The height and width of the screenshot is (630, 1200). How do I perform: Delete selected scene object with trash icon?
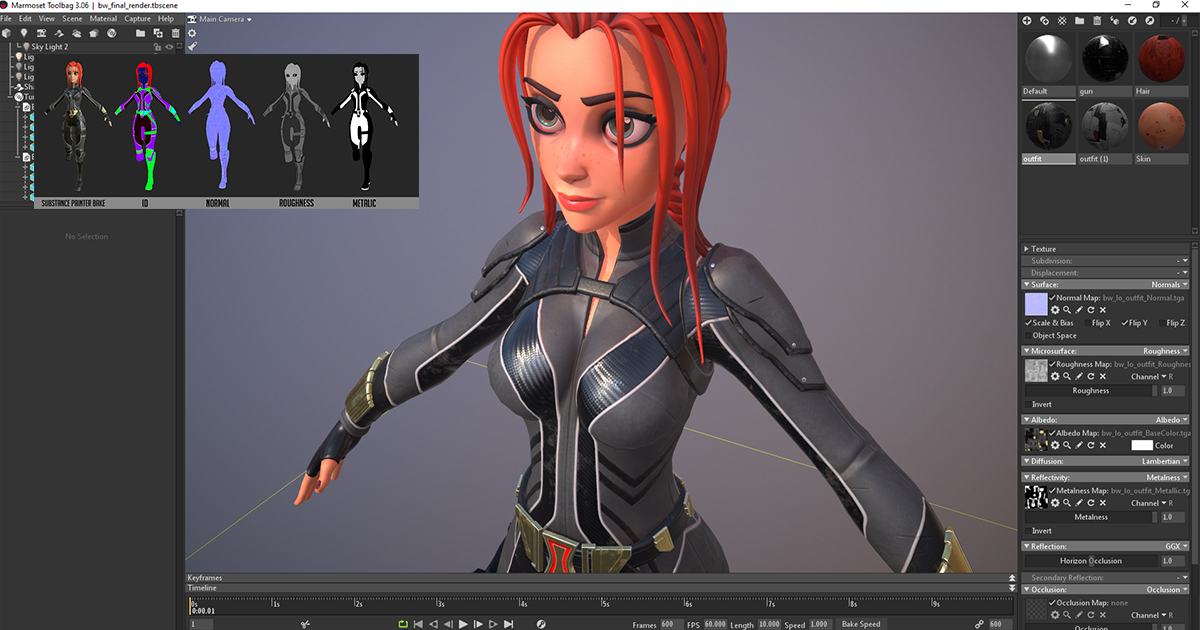(x=175, y=33)
